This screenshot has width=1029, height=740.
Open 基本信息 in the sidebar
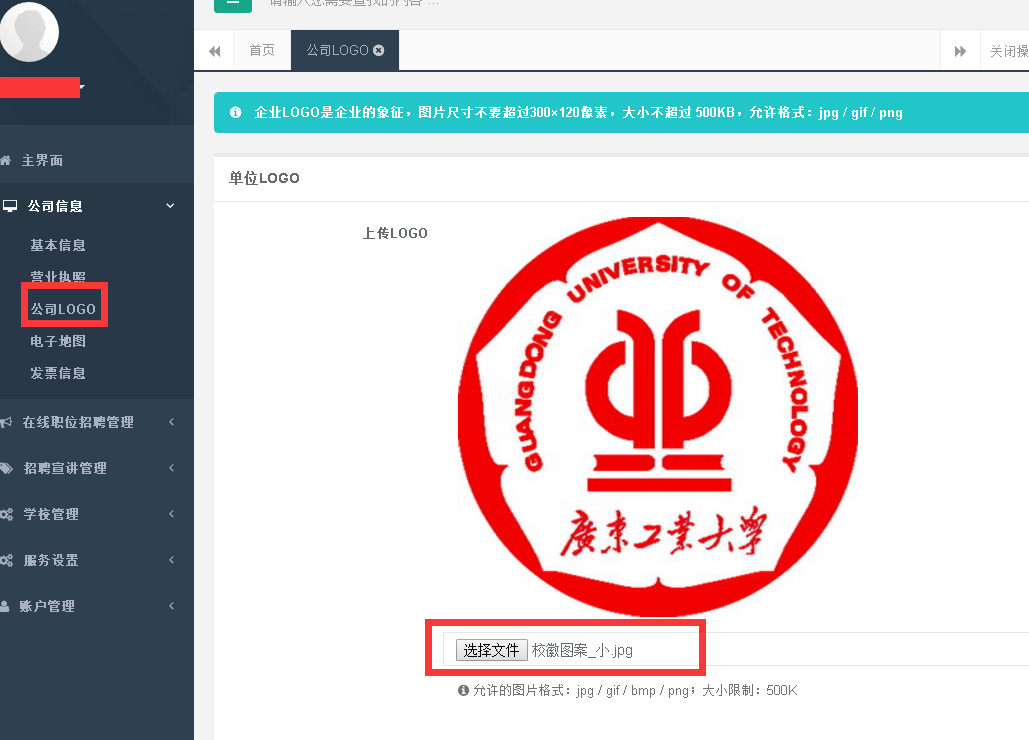pos(58,245)
